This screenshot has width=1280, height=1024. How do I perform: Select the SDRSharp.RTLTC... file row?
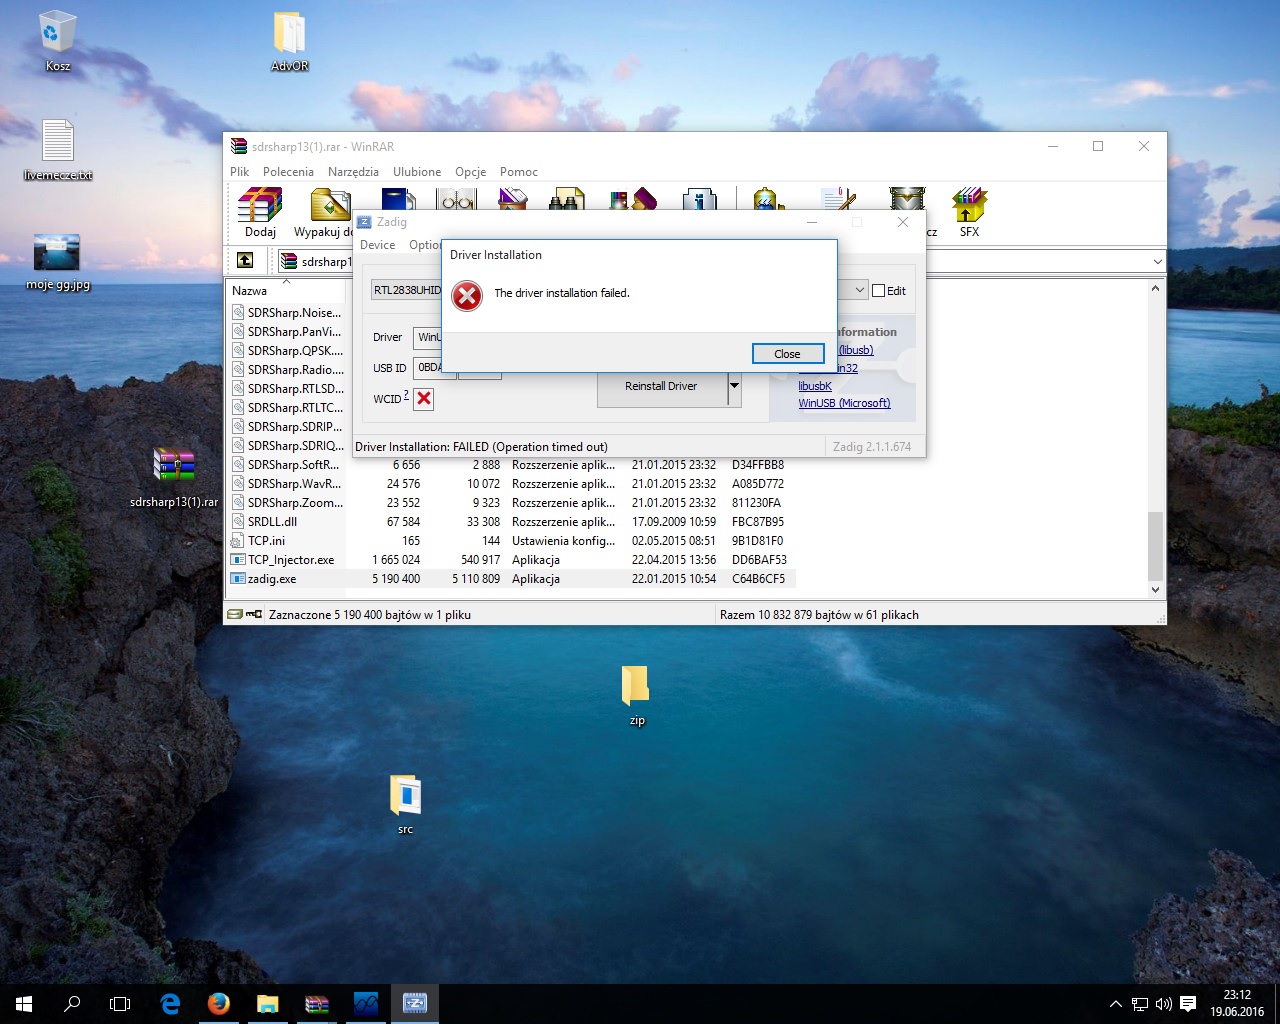(288, 408)
